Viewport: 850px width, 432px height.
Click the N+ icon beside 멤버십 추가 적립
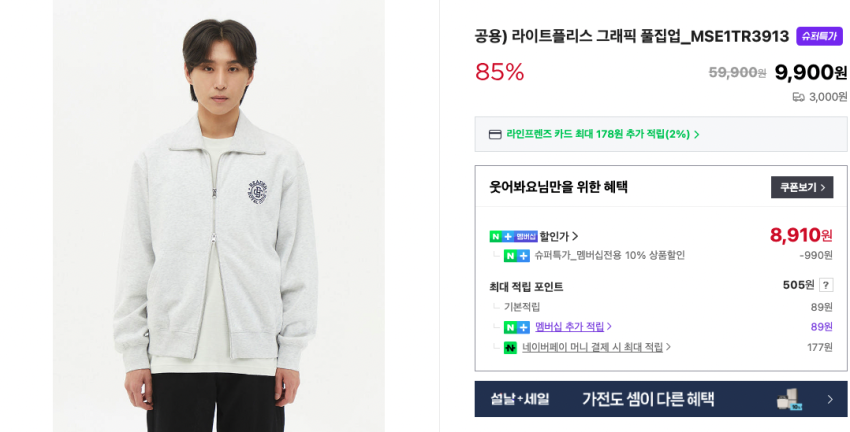517,327
